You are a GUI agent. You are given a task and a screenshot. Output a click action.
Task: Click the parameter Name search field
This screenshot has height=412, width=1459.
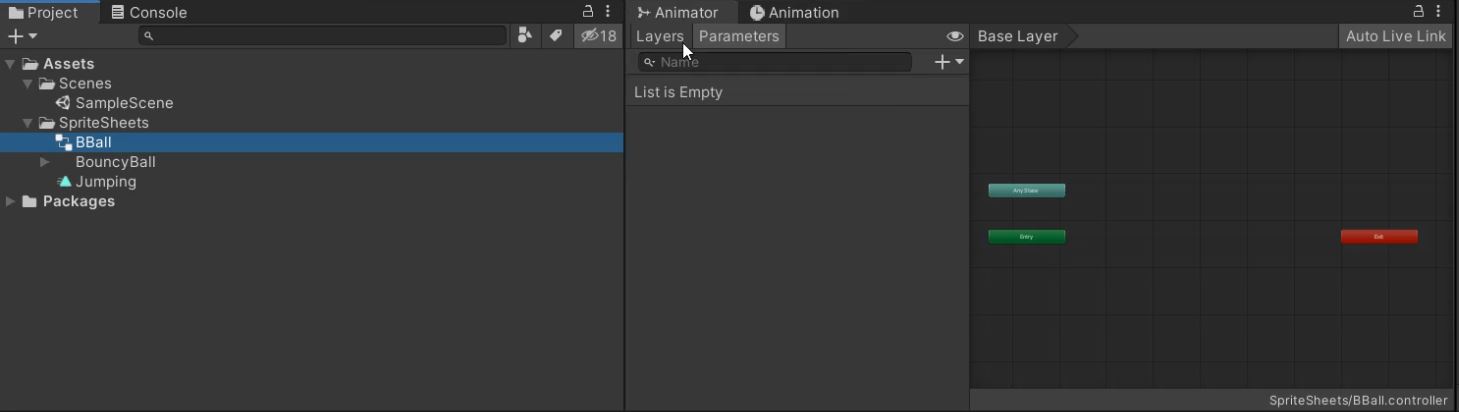pos(780,62)
